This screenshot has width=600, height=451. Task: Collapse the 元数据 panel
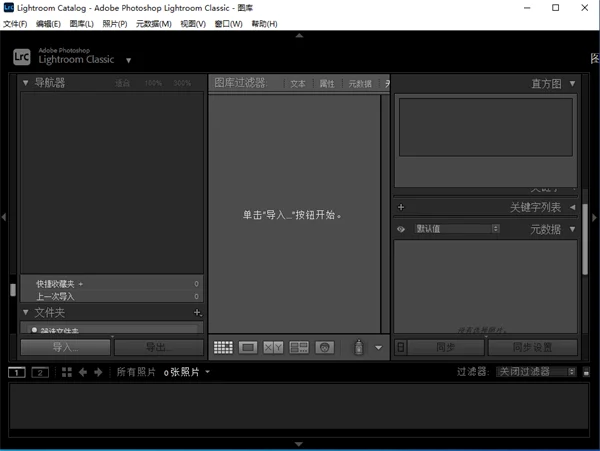point(572,229)
